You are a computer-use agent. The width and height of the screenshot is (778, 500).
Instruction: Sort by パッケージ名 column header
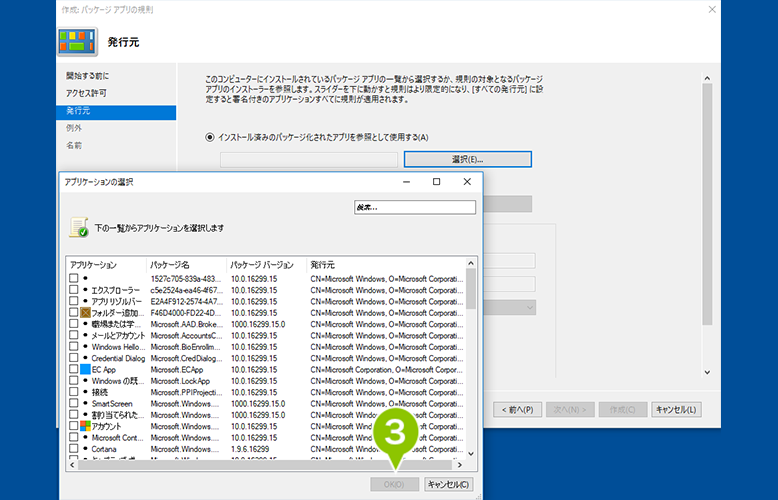click(187, 265)
